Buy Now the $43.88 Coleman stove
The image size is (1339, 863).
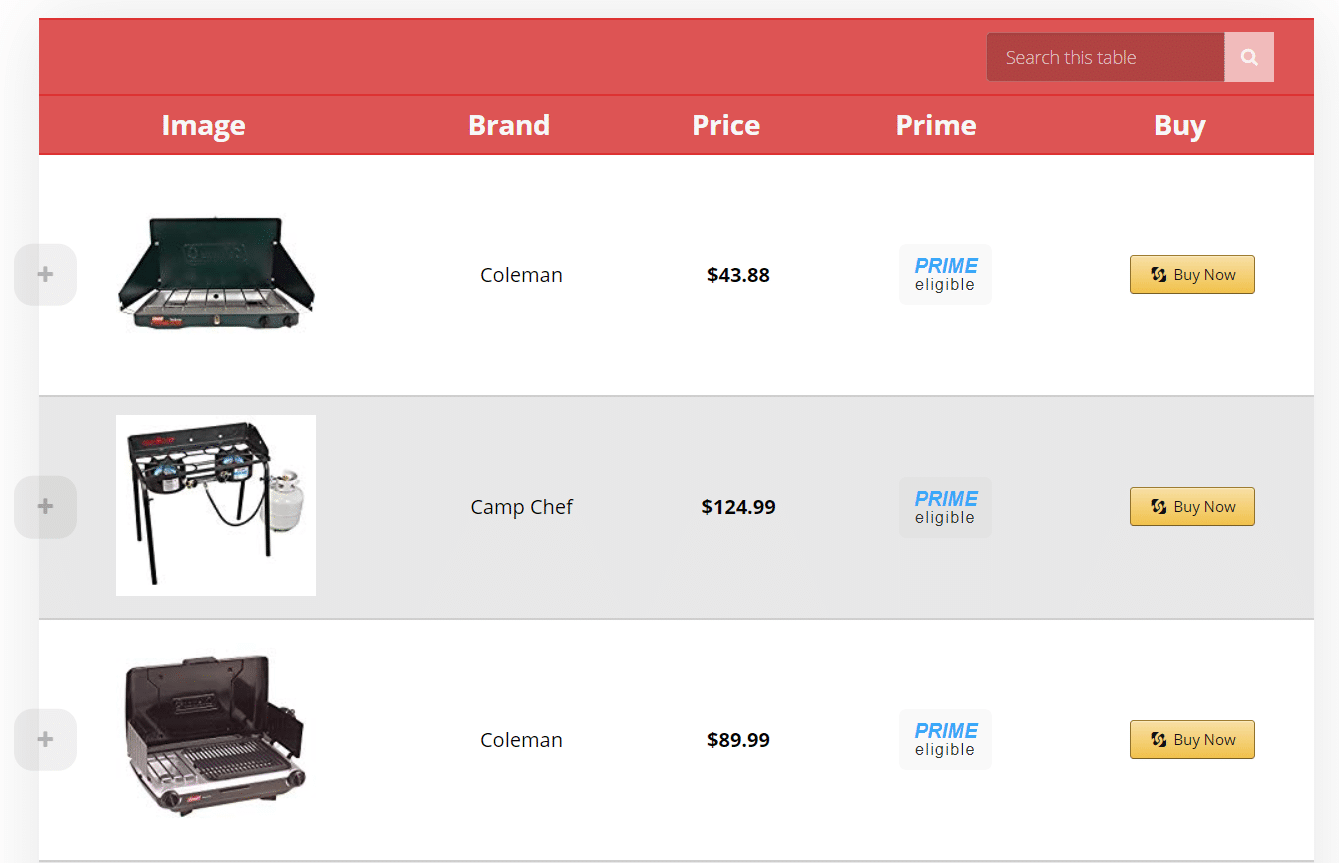pyautogui.click(x=1192, y=275)
